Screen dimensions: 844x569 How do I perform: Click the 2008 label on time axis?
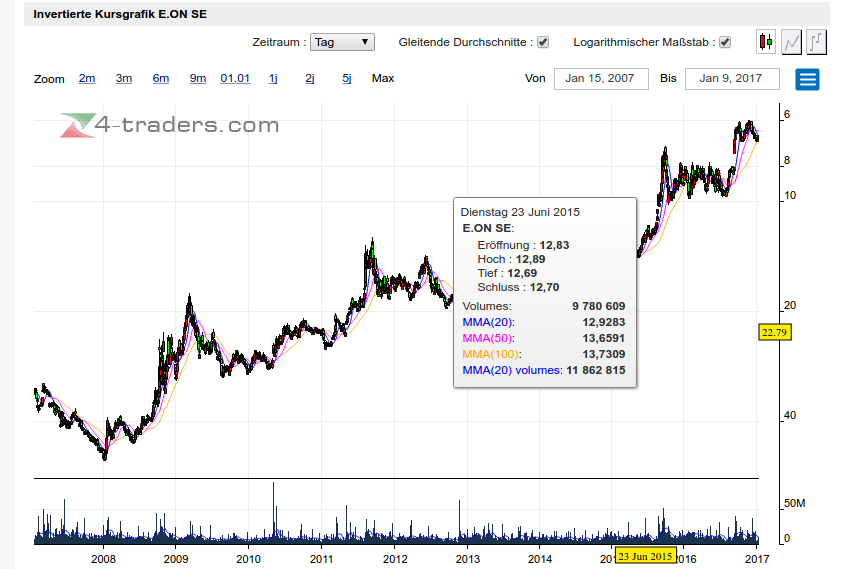[103, 559]
